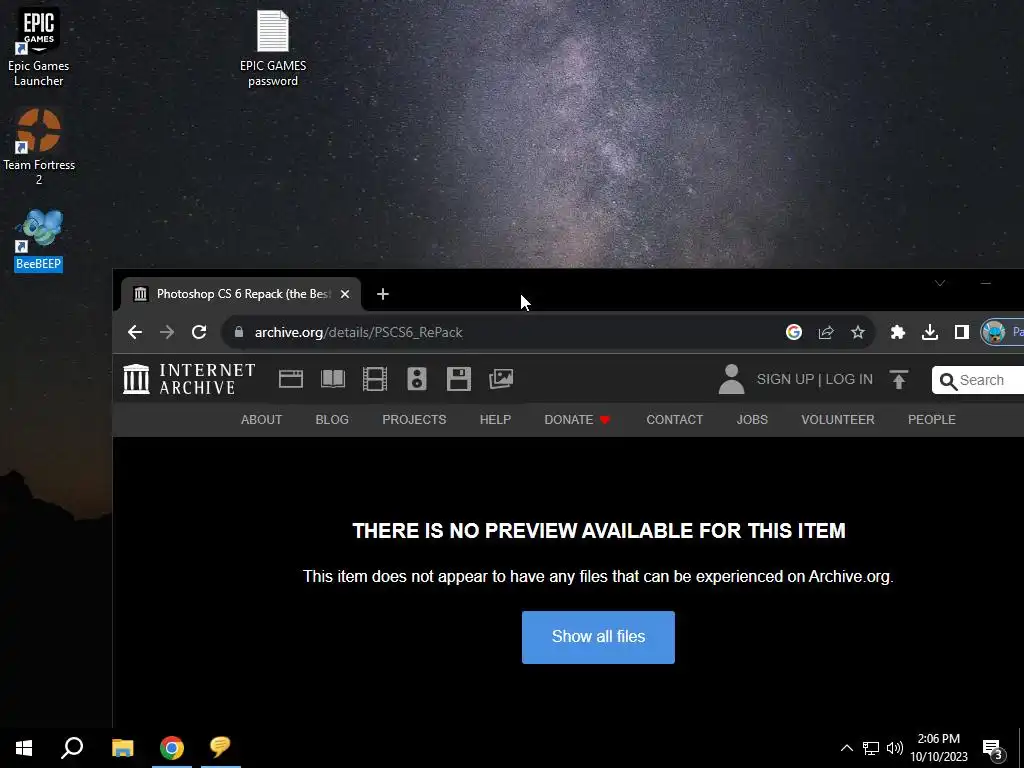This screenshot has height=768, width=1024.
Task: Go back in Chrome browser
Action: [x=135, y=332]
